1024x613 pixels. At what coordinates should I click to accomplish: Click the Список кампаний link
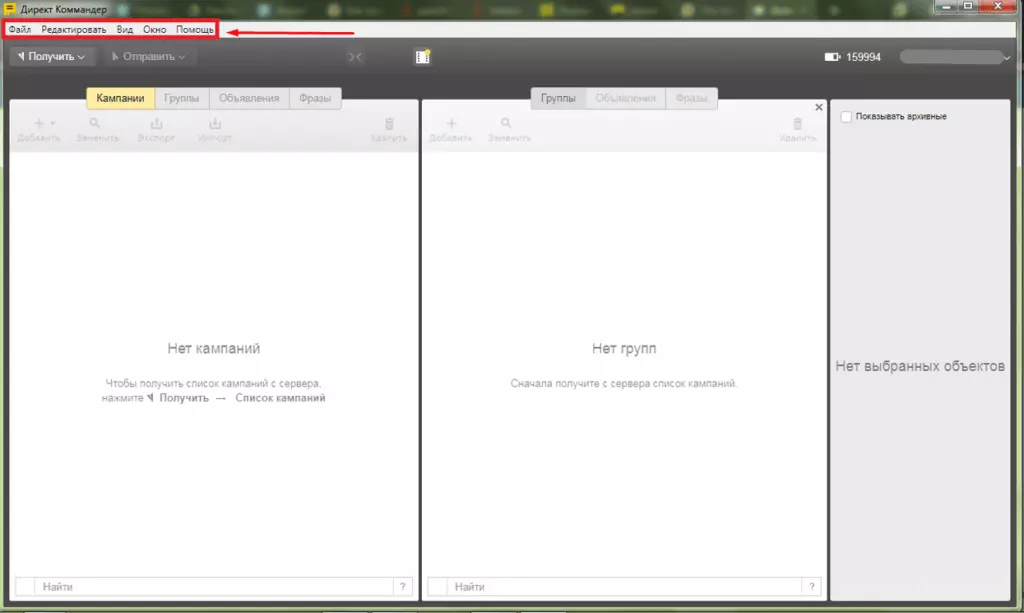280,398
